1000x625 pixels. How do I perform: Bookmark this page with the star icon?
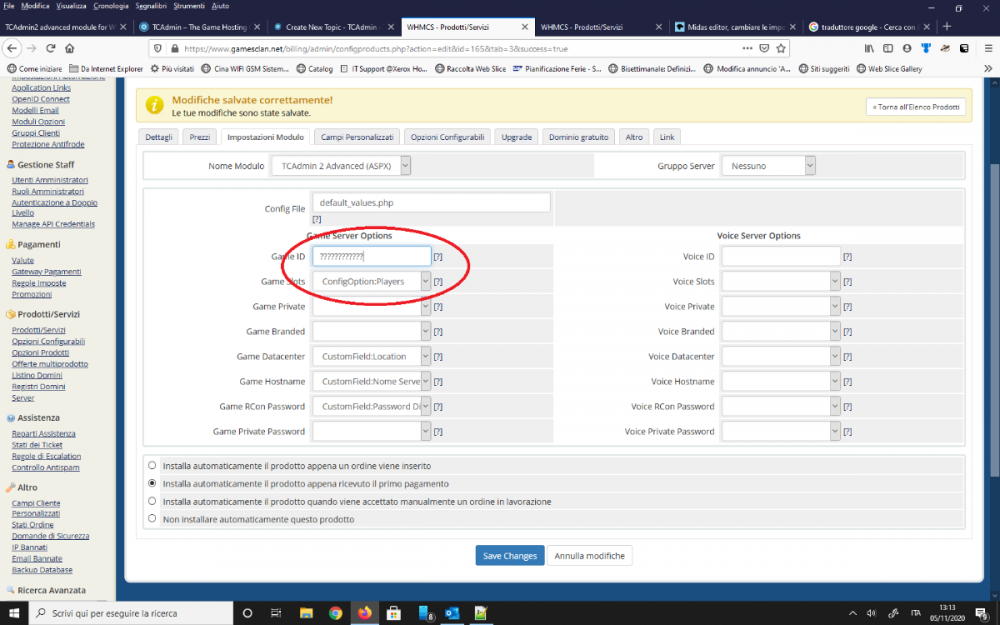[780, 48]
